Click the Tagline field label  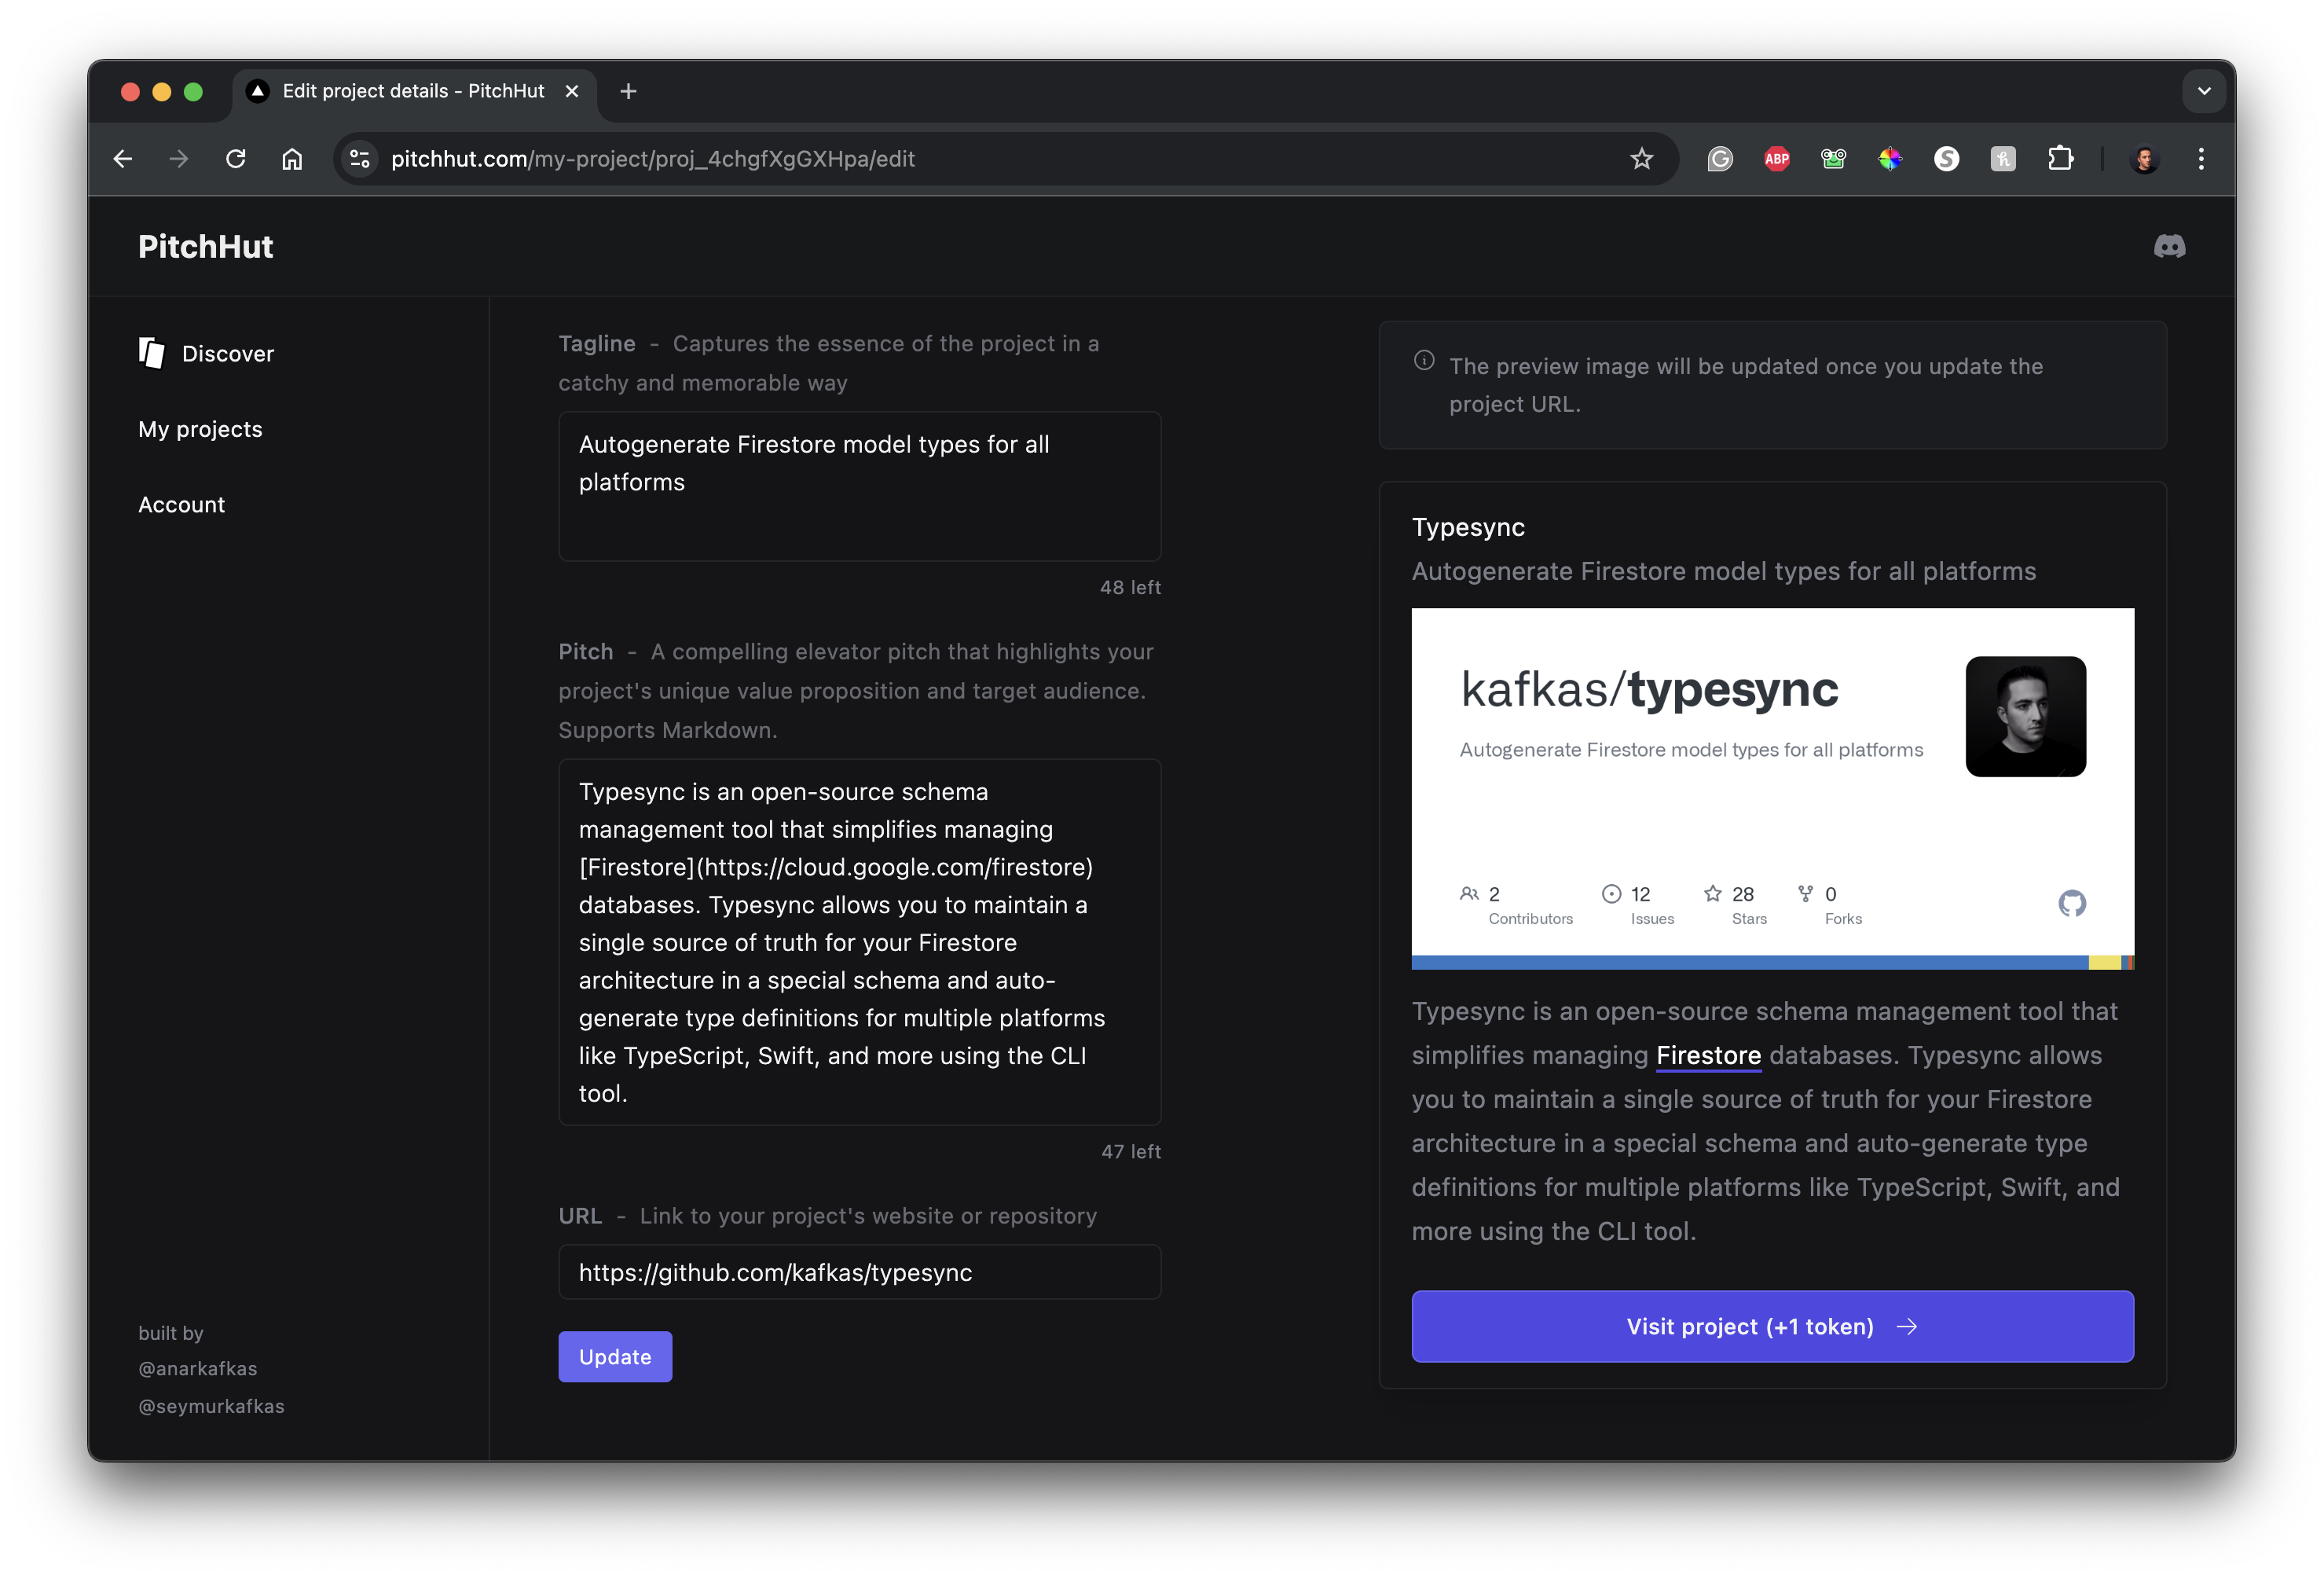click(x=597, y=343)
